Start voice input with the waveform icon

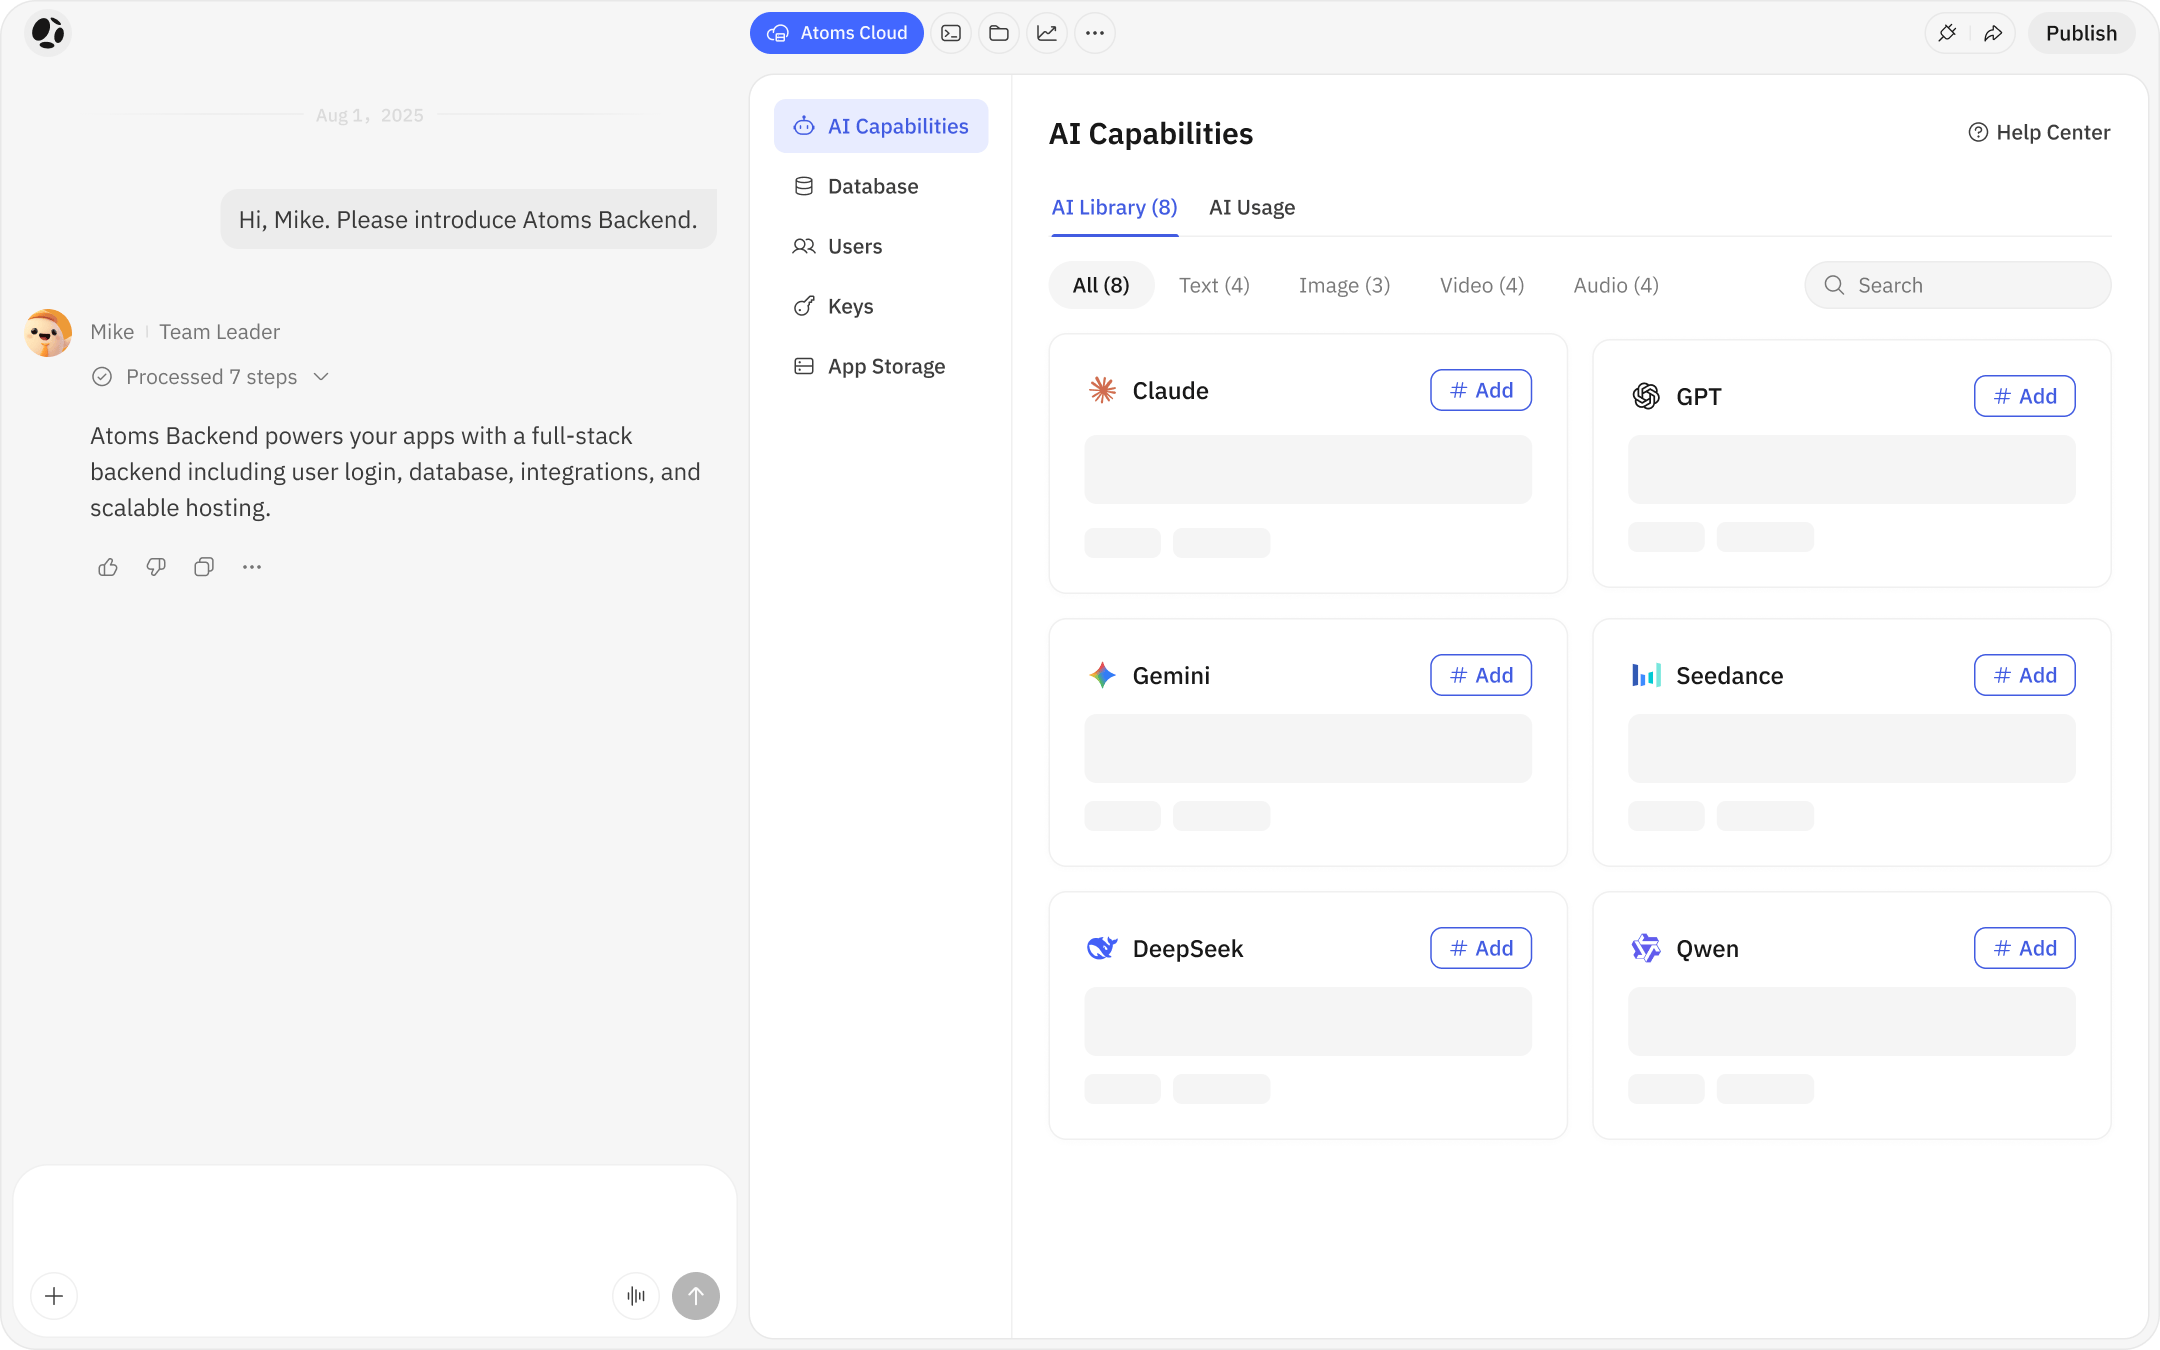[x=636, y=1296]
